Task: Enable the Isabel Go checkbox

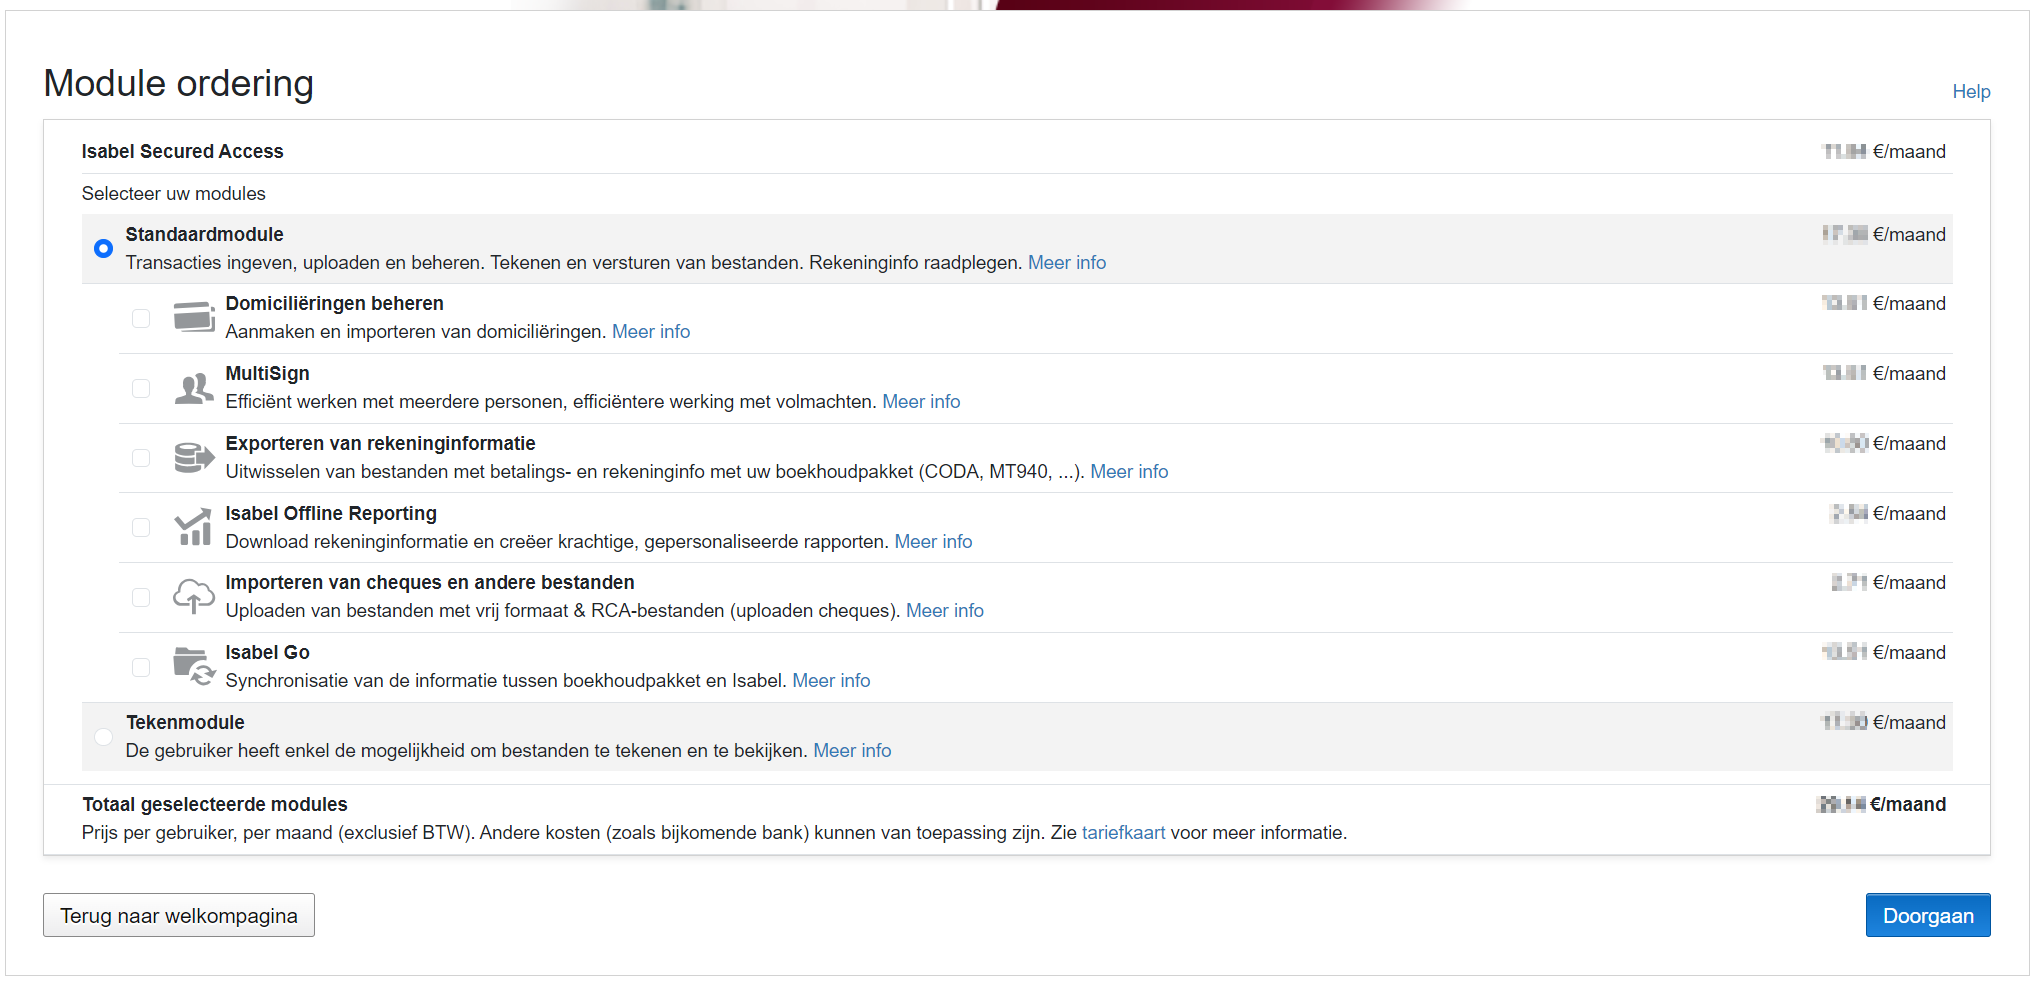Action: (x=141, y=667)
